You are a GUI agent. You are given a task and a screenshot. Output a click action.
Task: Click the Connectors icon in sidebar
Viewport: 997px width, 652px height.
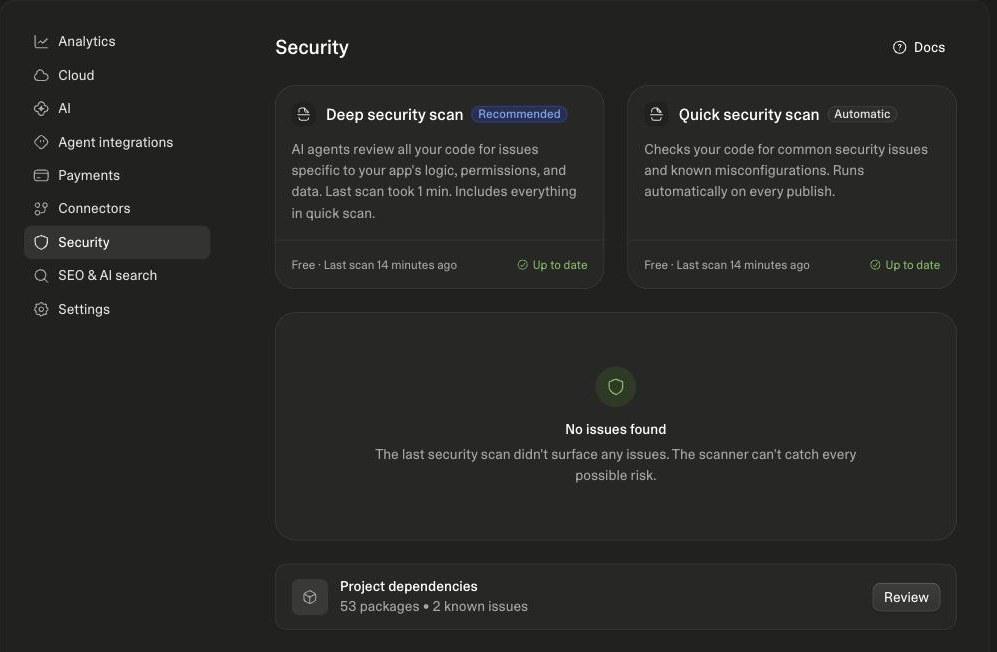41,209
